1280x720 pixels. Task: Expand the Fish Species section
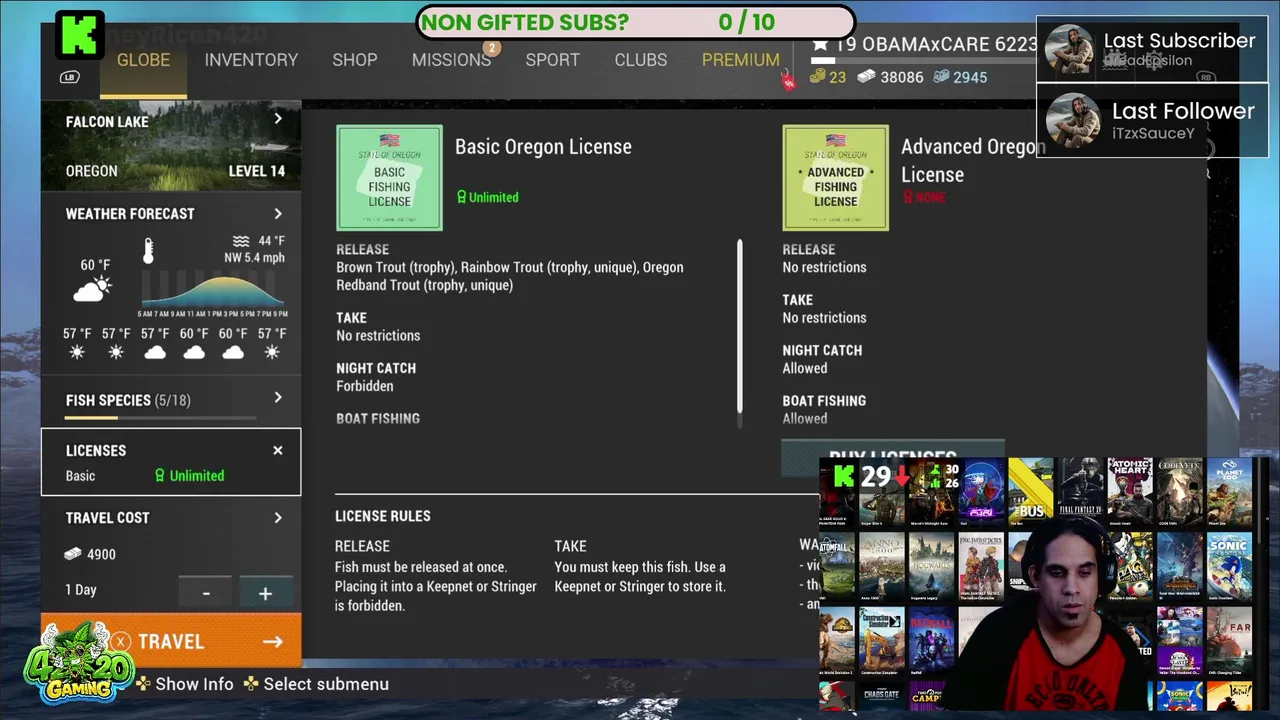tap(278, 398)
